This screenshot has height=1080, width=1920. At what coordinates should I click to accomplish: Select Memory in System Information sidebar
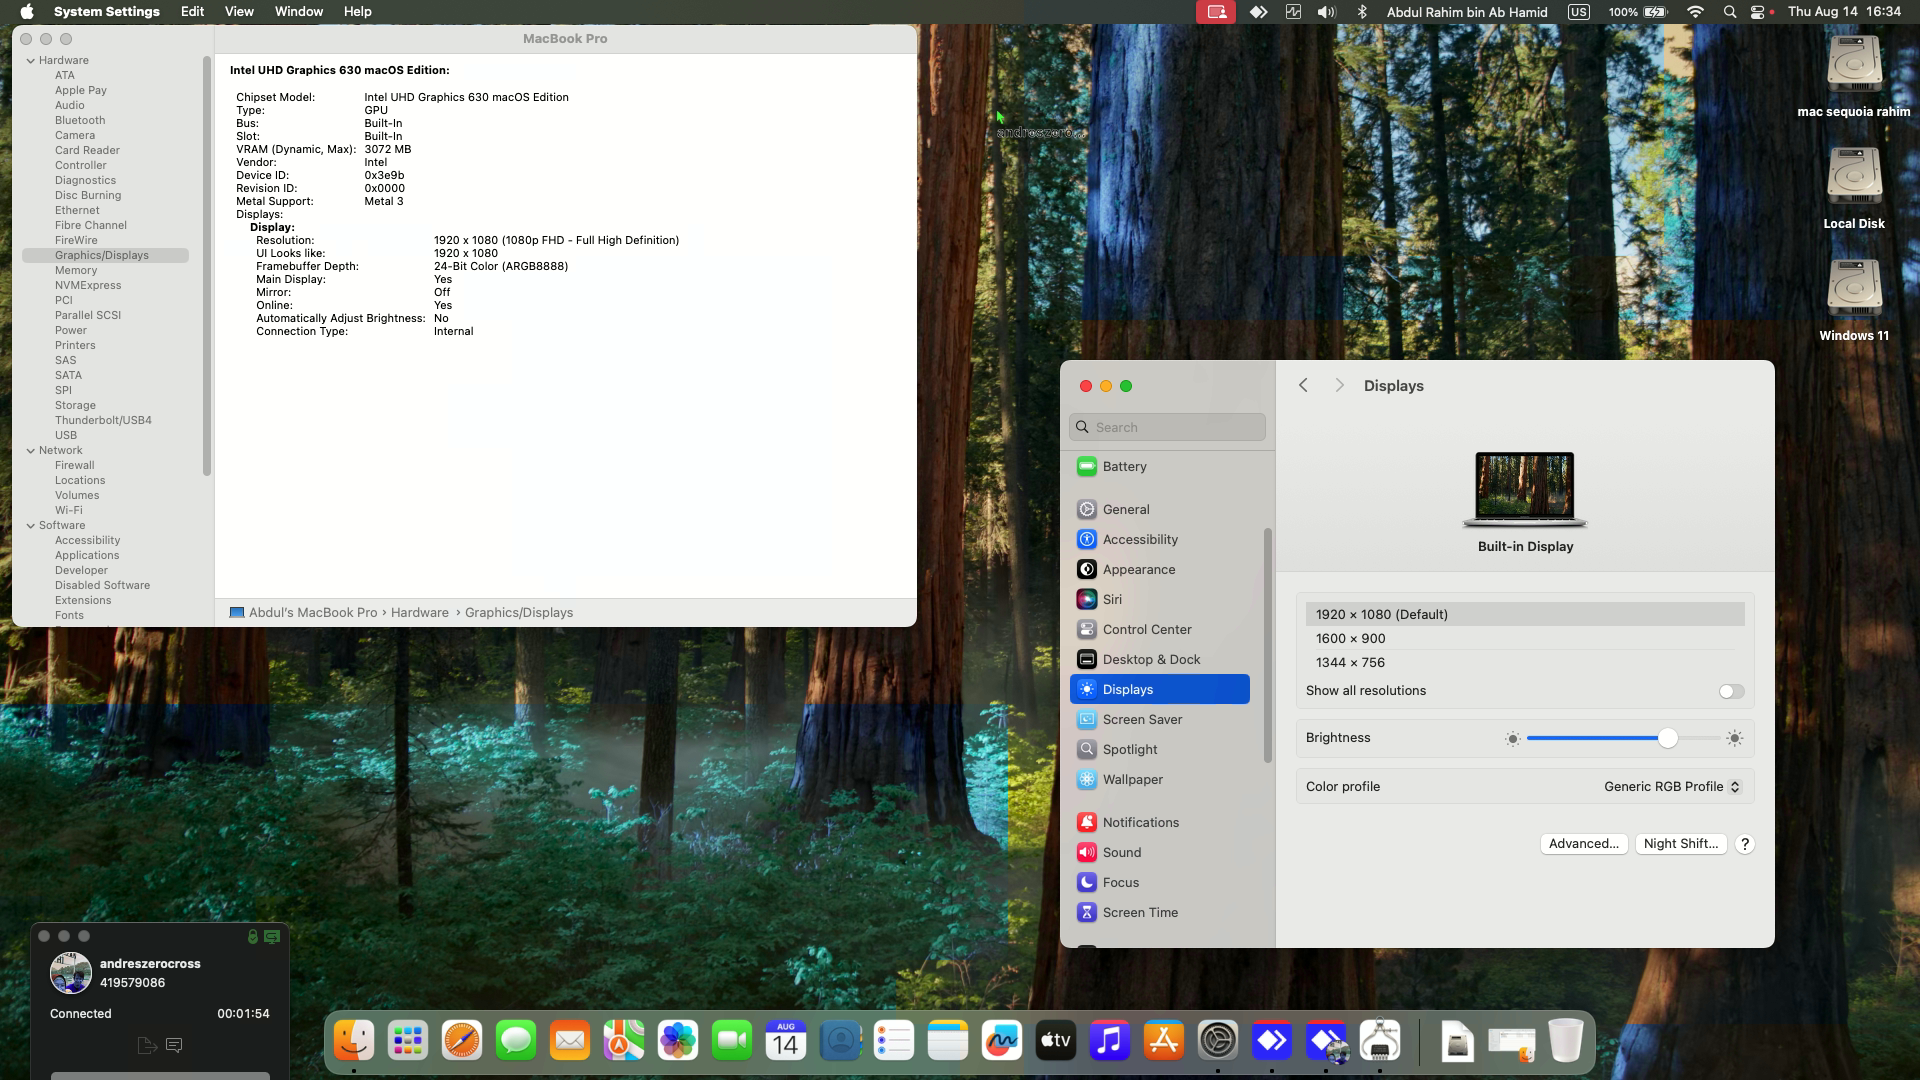pyautogui.click(x=76, y=271)
